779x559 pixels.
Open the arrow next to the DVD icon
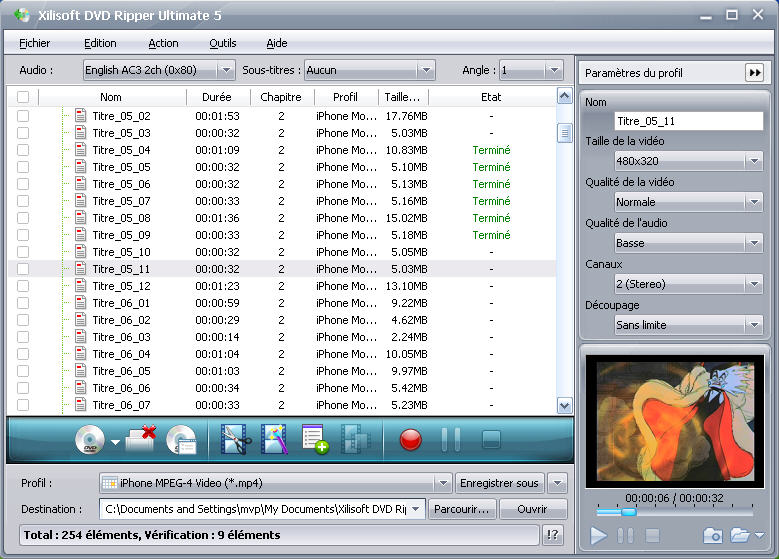(115, 442)
